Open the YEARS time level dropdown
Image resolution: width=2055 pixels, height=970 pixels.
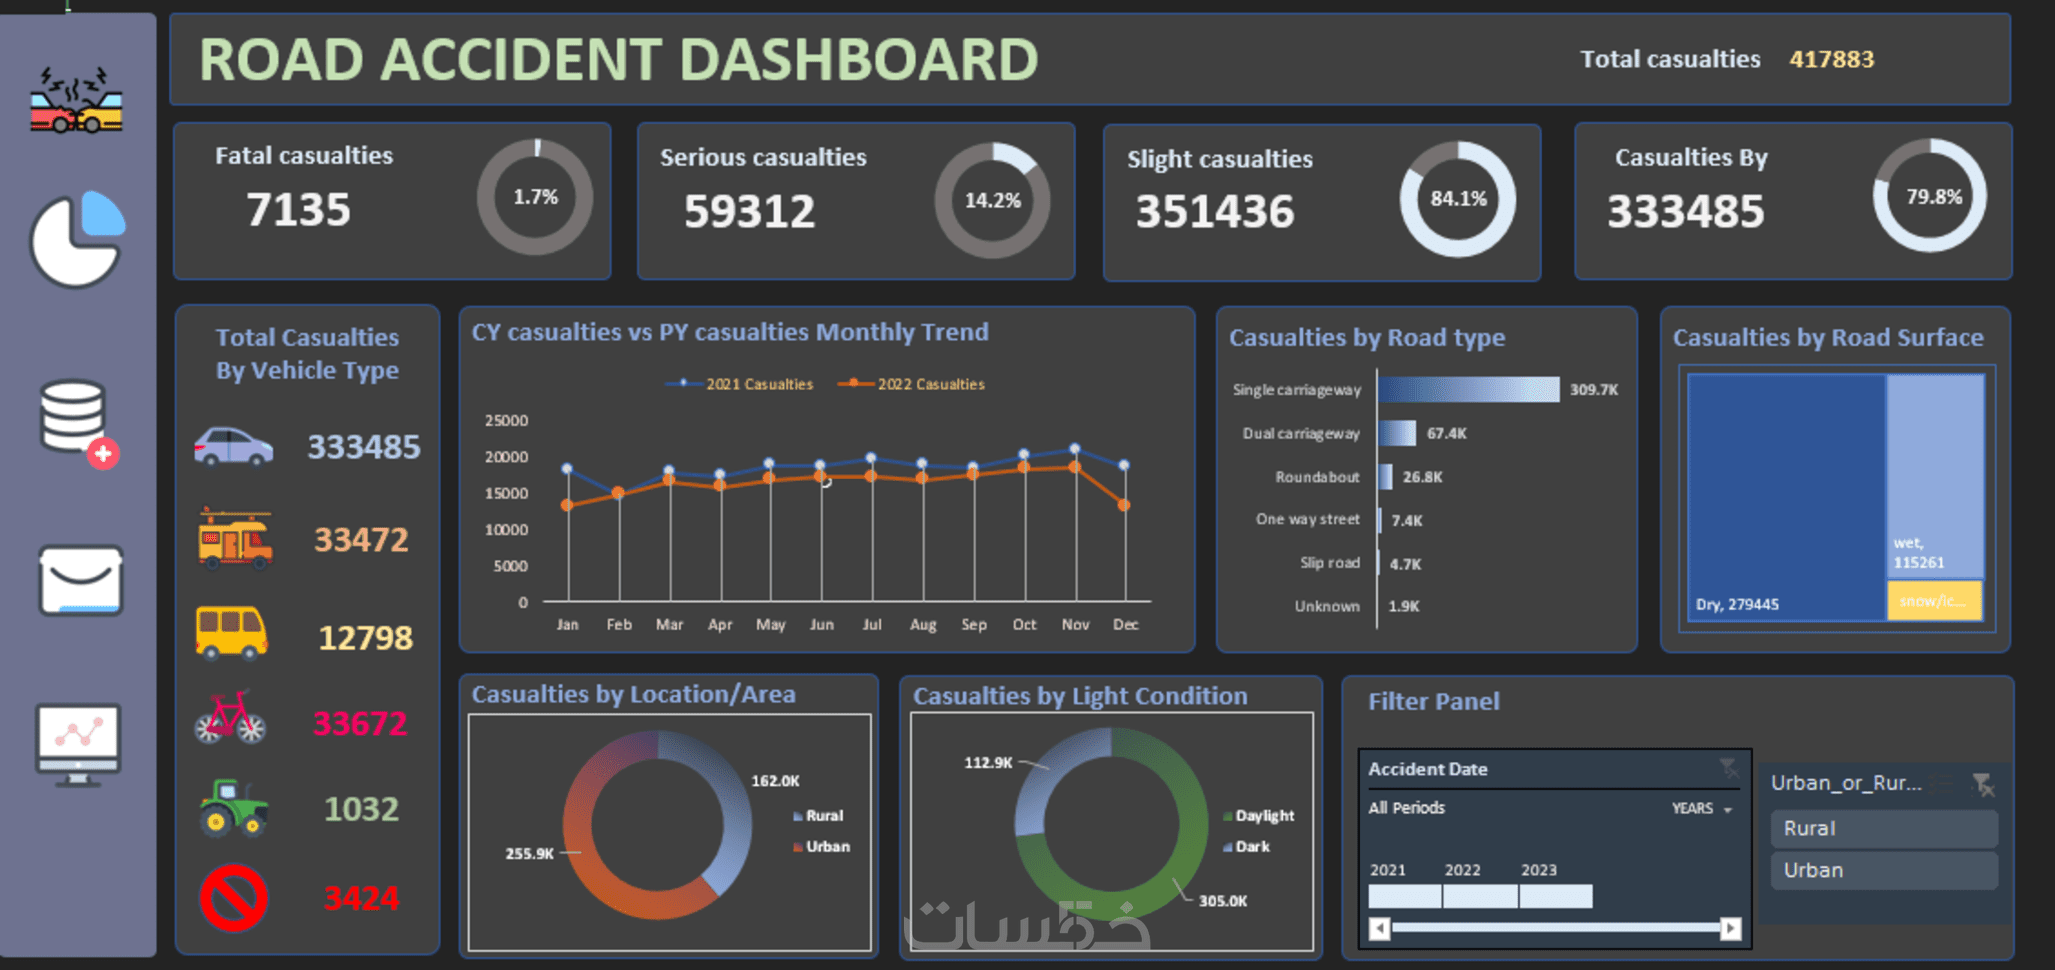pyautogui.click(x=1702, y=808)
